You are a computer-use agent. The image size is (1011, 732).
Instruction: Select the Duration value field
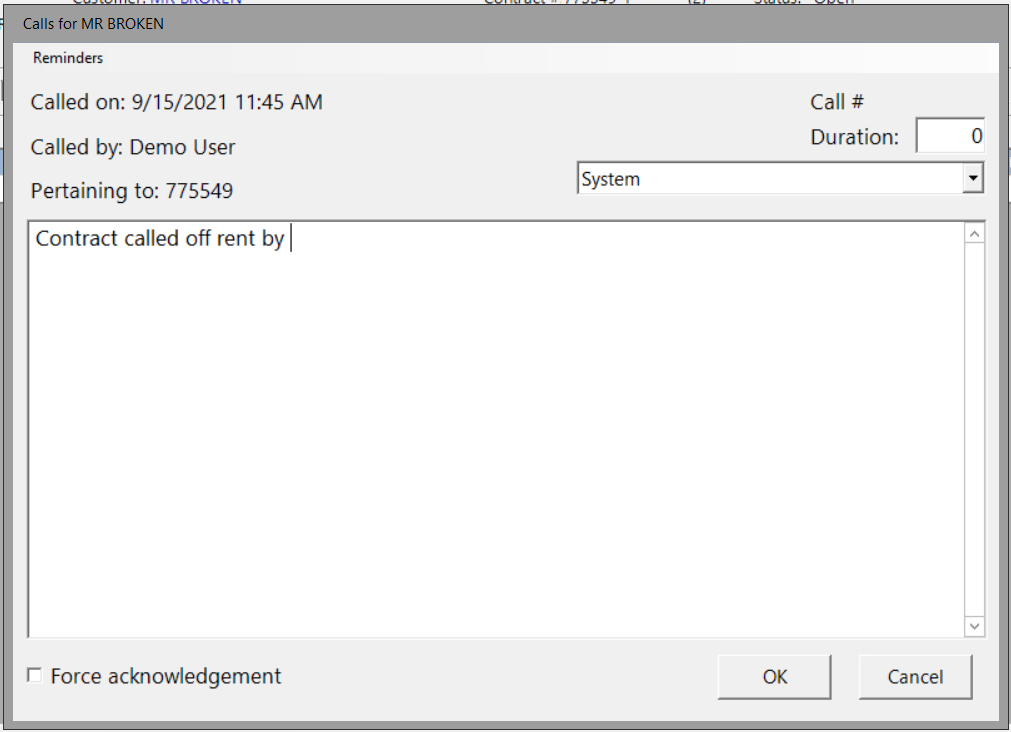pos(950,135)
